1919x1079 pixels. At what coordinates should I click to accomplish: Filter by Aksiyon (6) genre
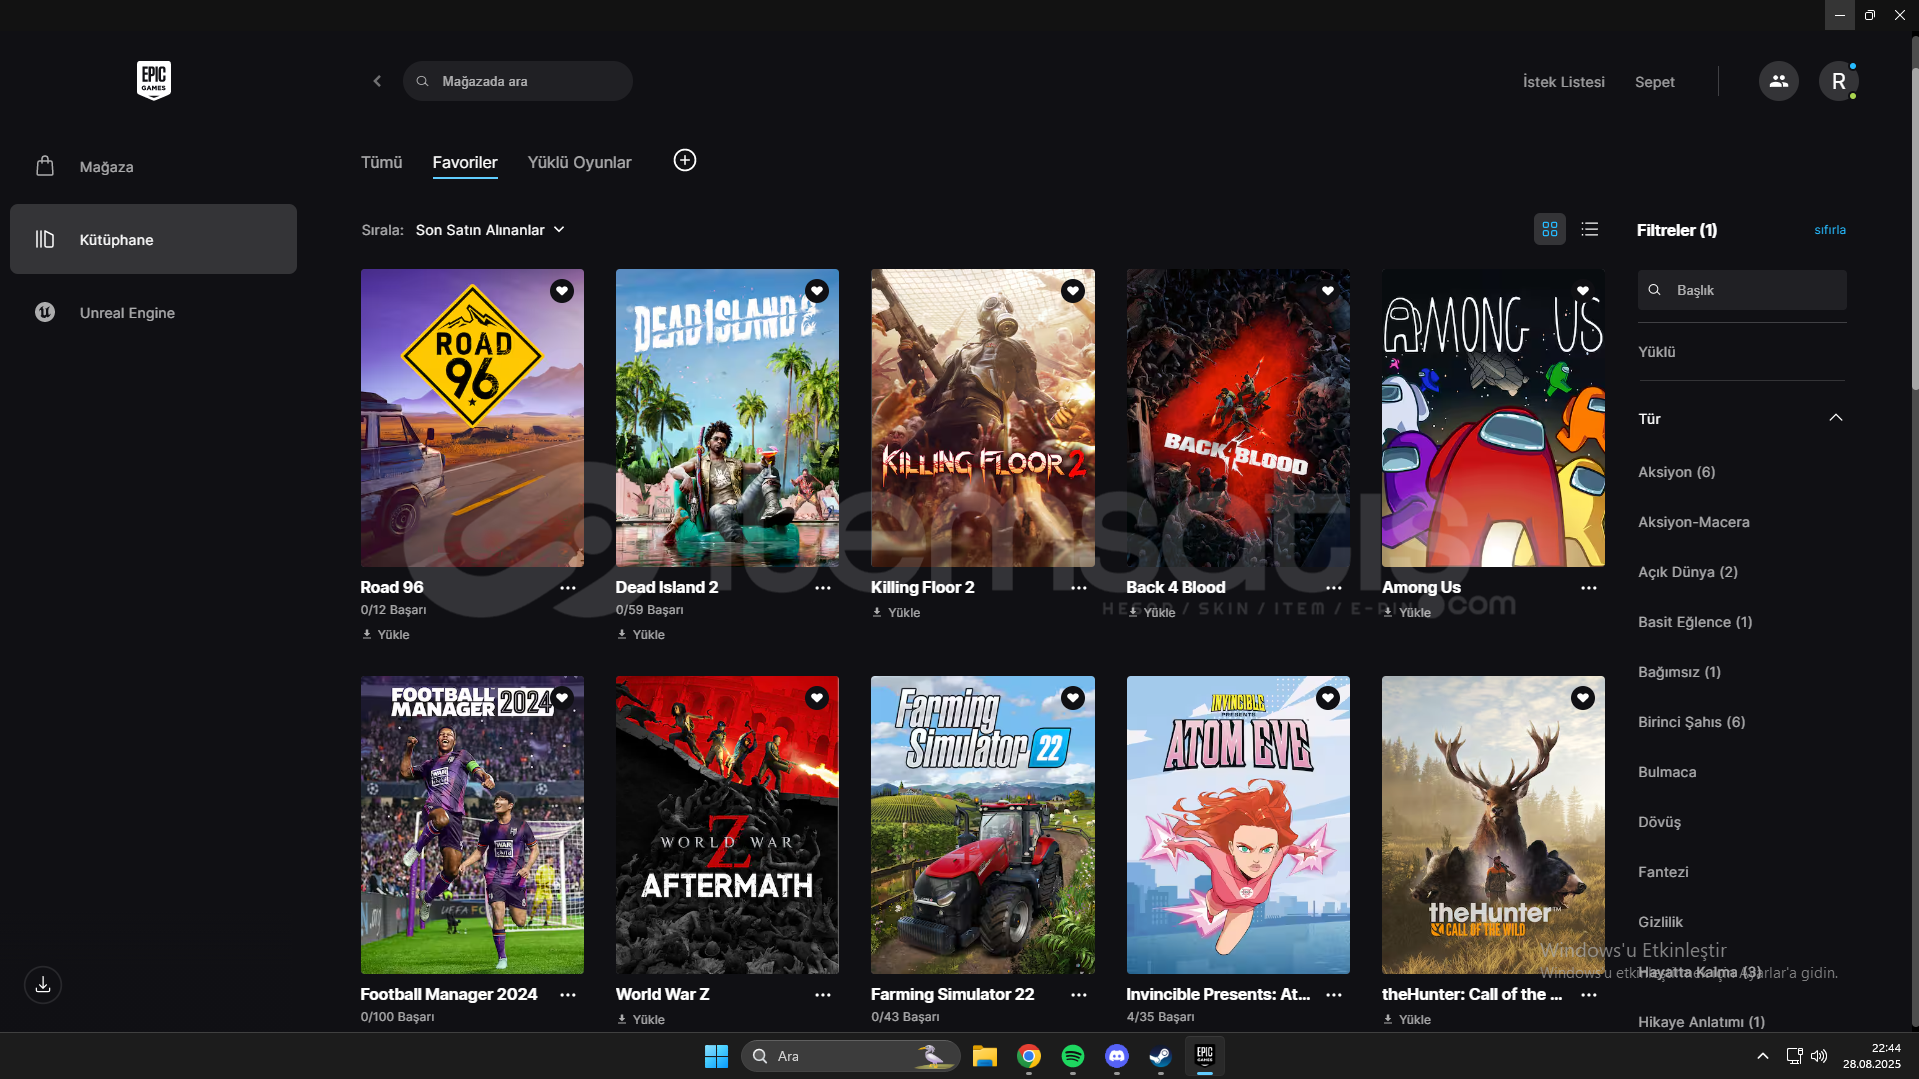[x=1676, y=472]
